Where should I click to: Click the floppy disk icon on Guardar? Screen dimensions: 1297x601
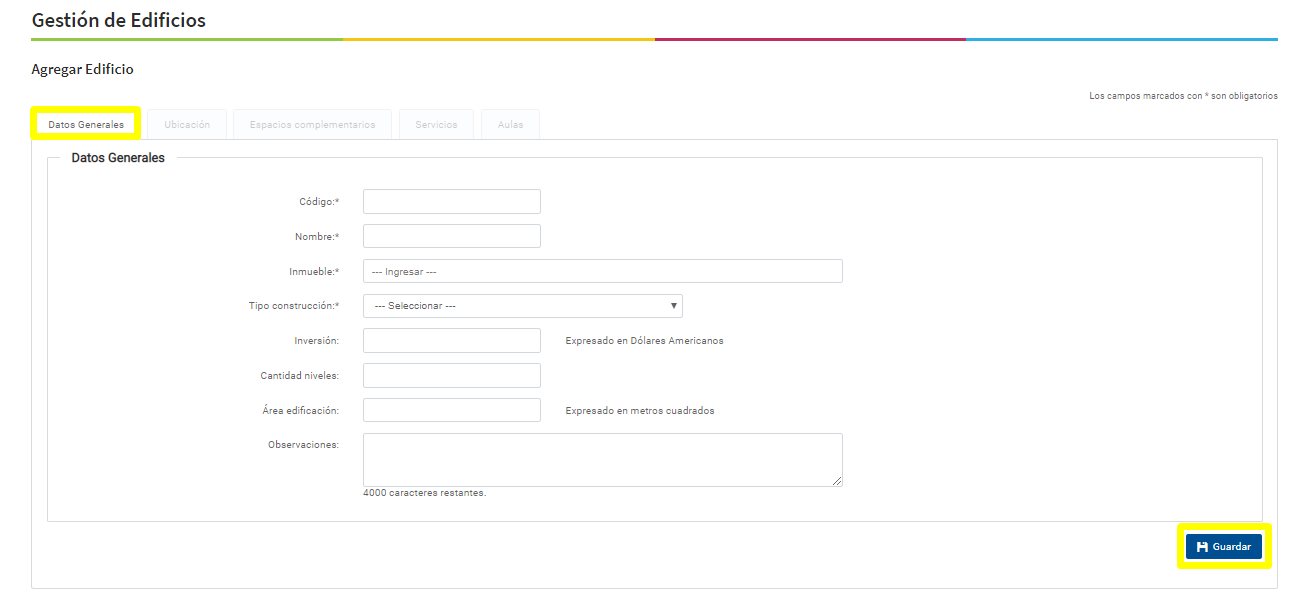[x=1202, y=547]
